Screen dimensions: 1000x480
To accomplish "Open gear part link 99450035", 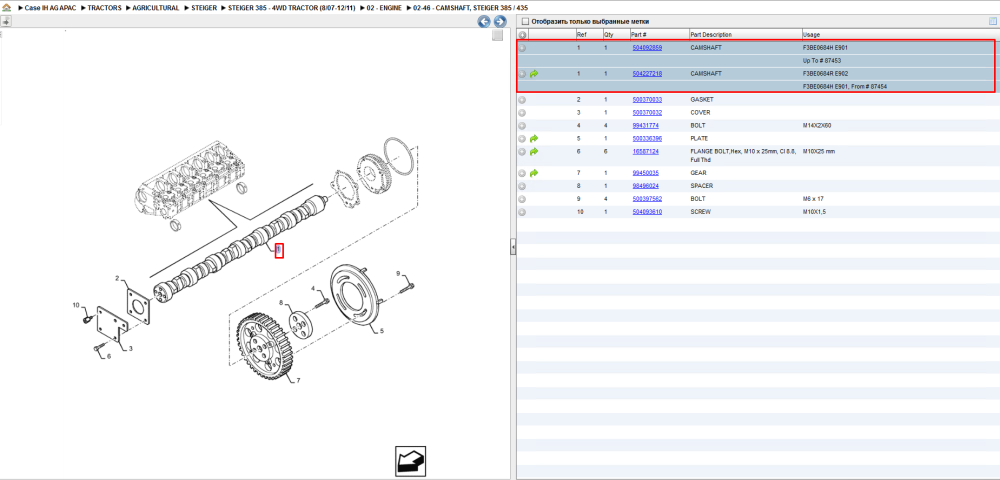I will click(x=645, y=173).
